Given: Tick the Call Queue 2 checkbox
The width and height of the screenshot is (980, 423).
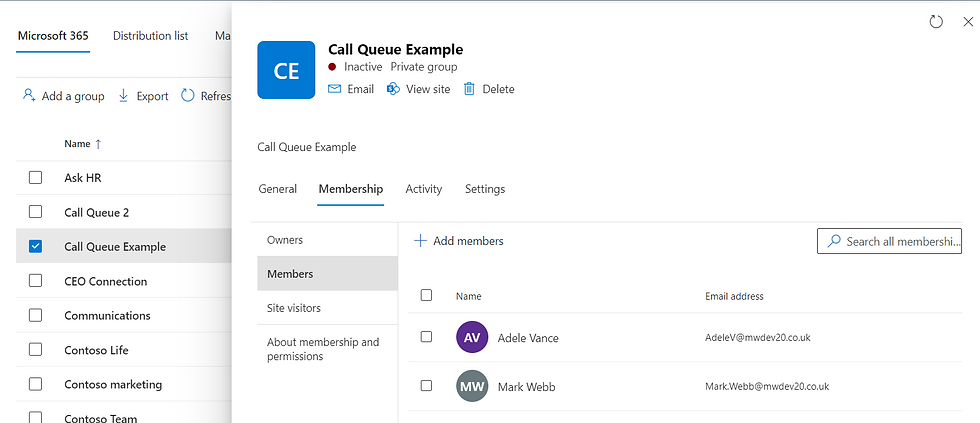Looking at the screenshot, I should 36,212.
